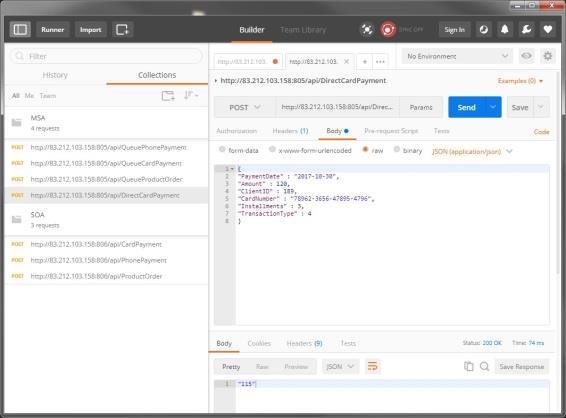Select QueuePhonePayment request
The width and height of the screenshot is (566, 418).
point(106,147)
